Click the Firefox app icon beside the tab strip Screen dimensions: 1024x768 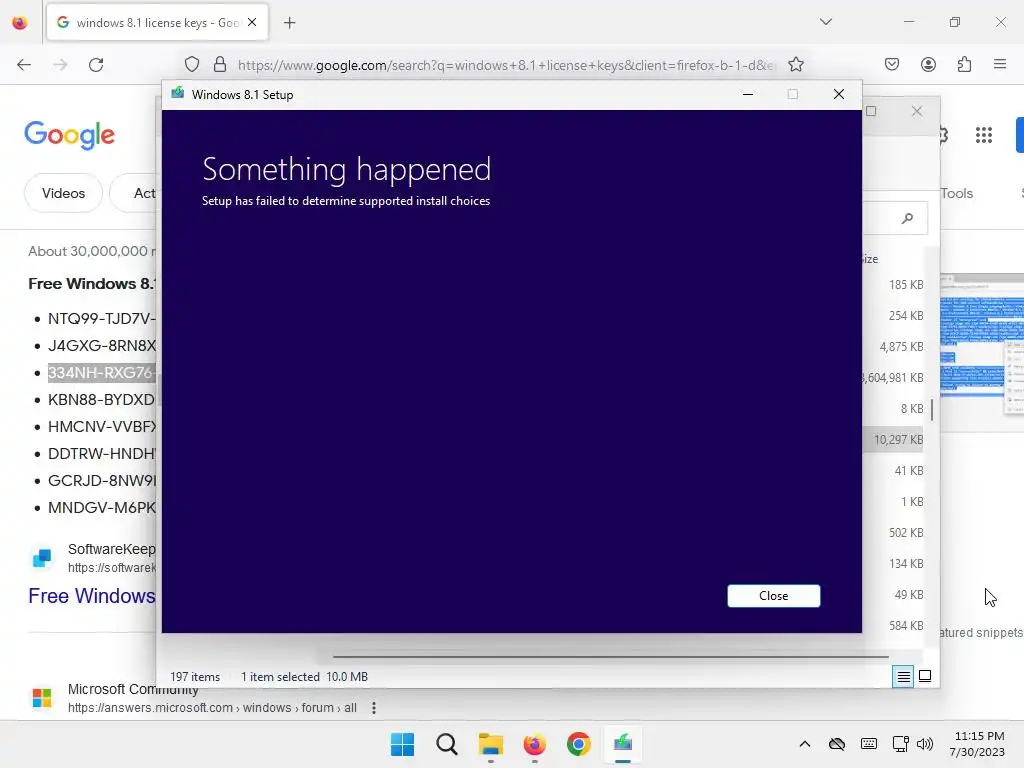[x=20, y=23]
